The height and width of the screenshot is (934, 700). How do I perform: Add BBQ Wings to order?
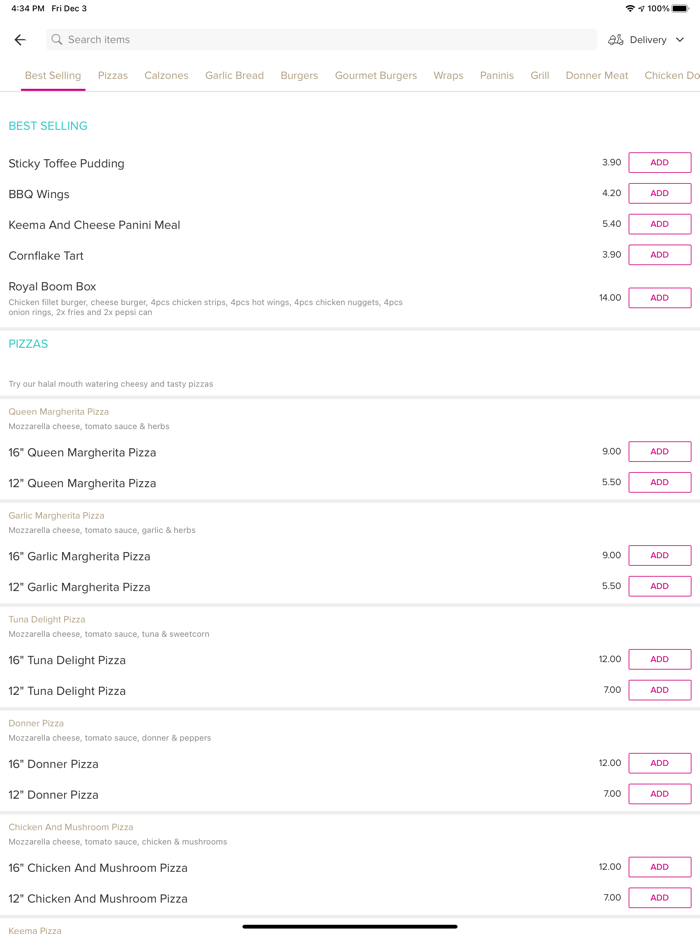pos(659,194)
